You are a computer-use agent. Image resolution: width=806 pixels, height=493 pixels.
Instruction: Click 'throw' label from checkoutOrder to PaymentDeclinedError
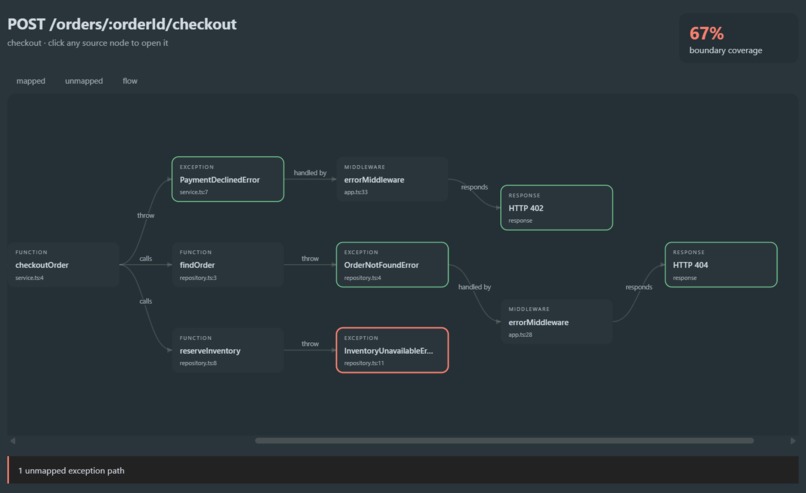point(145,215)
